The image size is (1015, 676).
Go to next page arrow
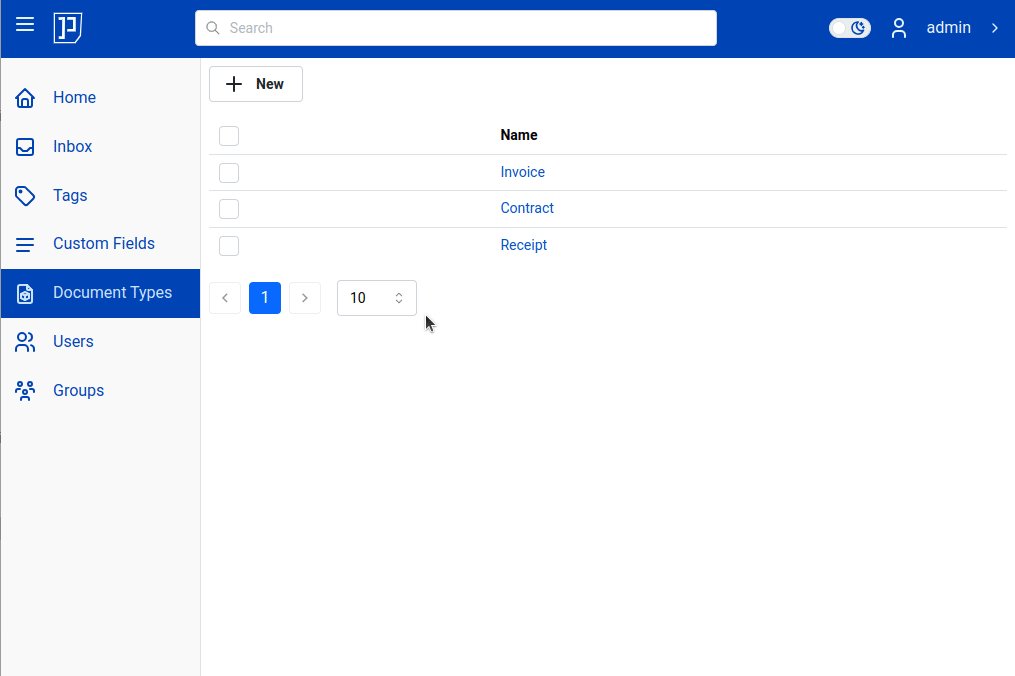[305, 298]
